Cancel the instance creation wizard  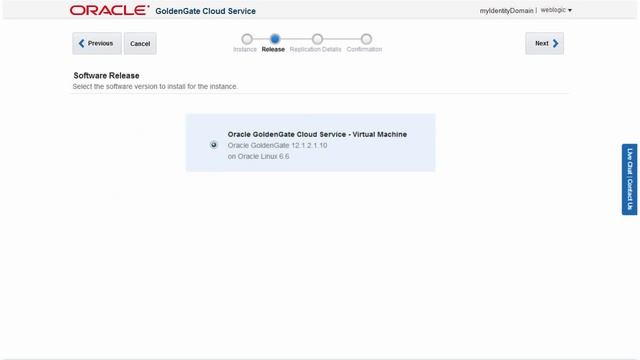point(140,43)
